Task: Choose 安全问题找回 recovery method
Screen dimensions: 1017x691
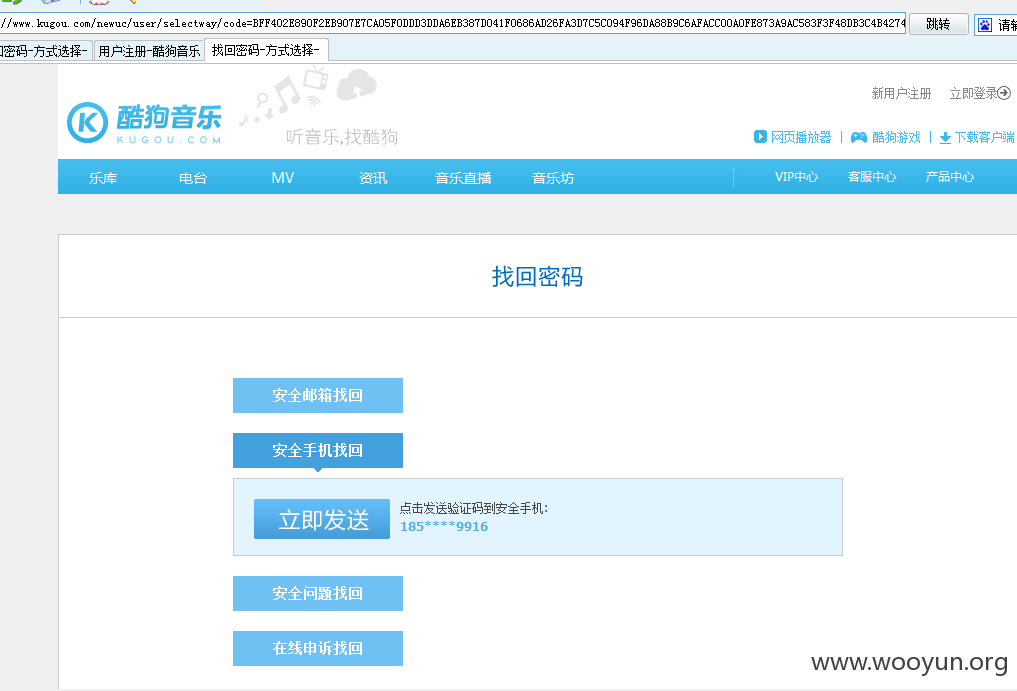Action: coord(318,593)
